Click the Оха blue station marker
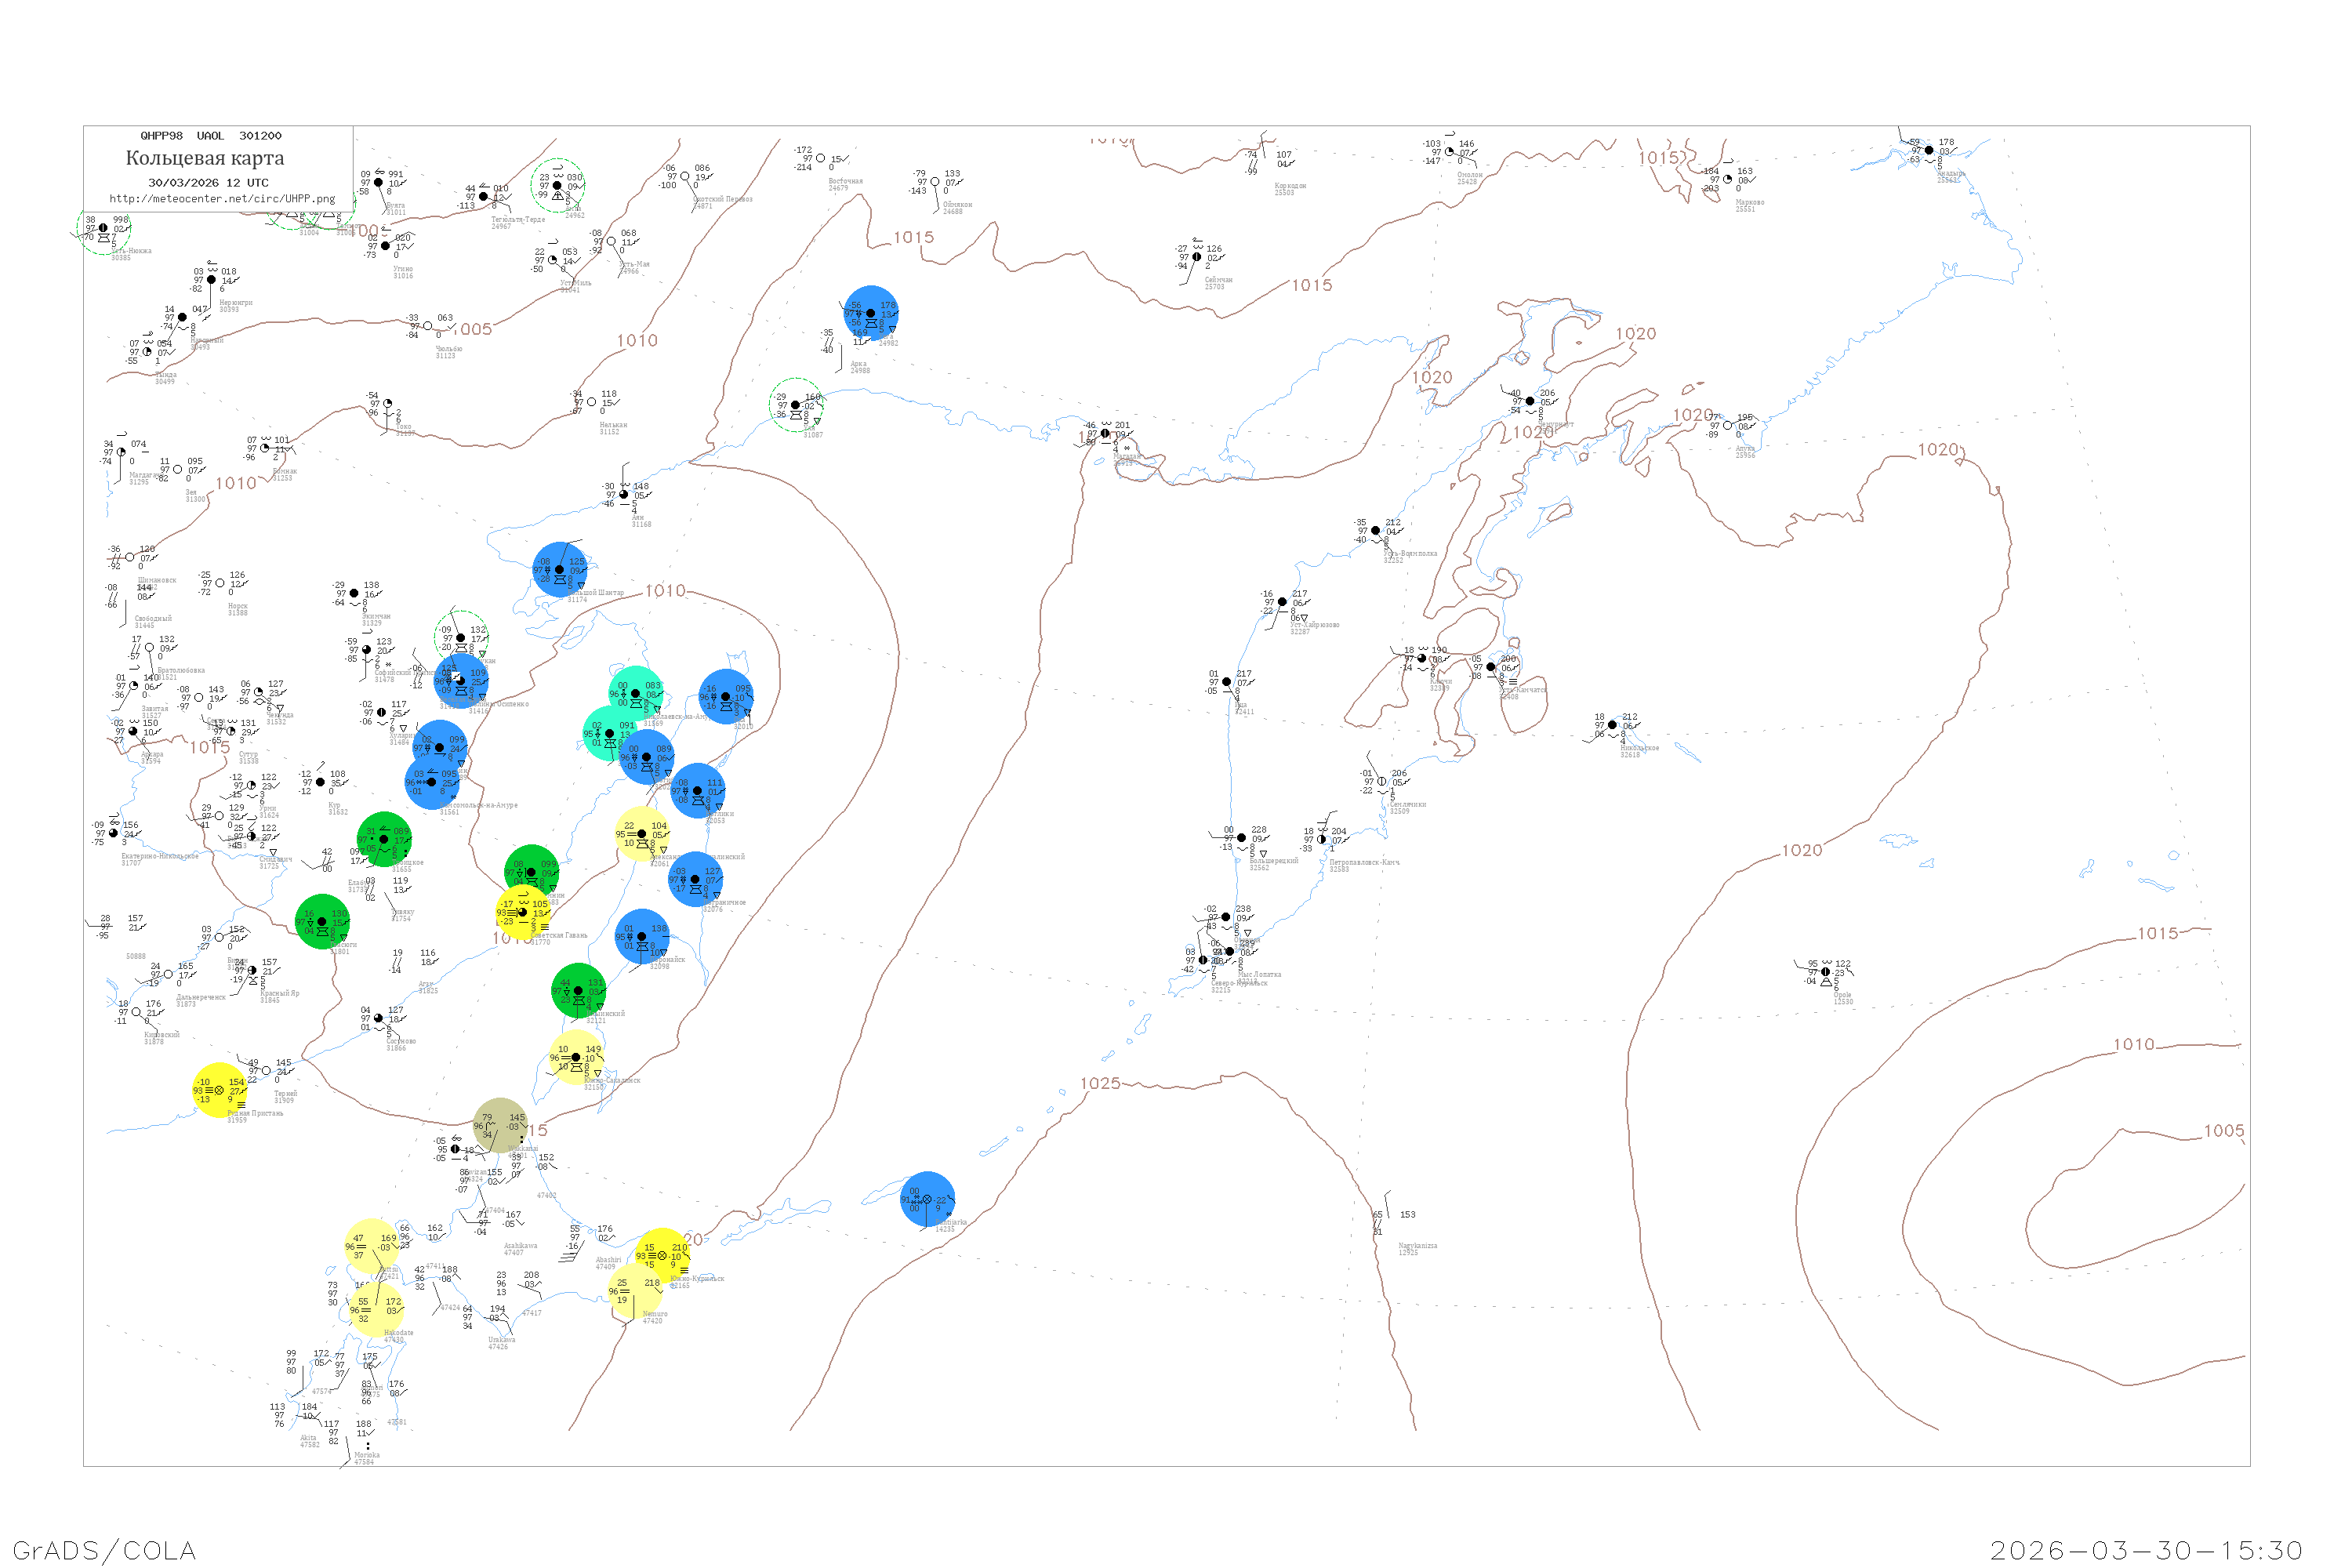This screenshot has height=1568, width=2352. tap(726, 697)
